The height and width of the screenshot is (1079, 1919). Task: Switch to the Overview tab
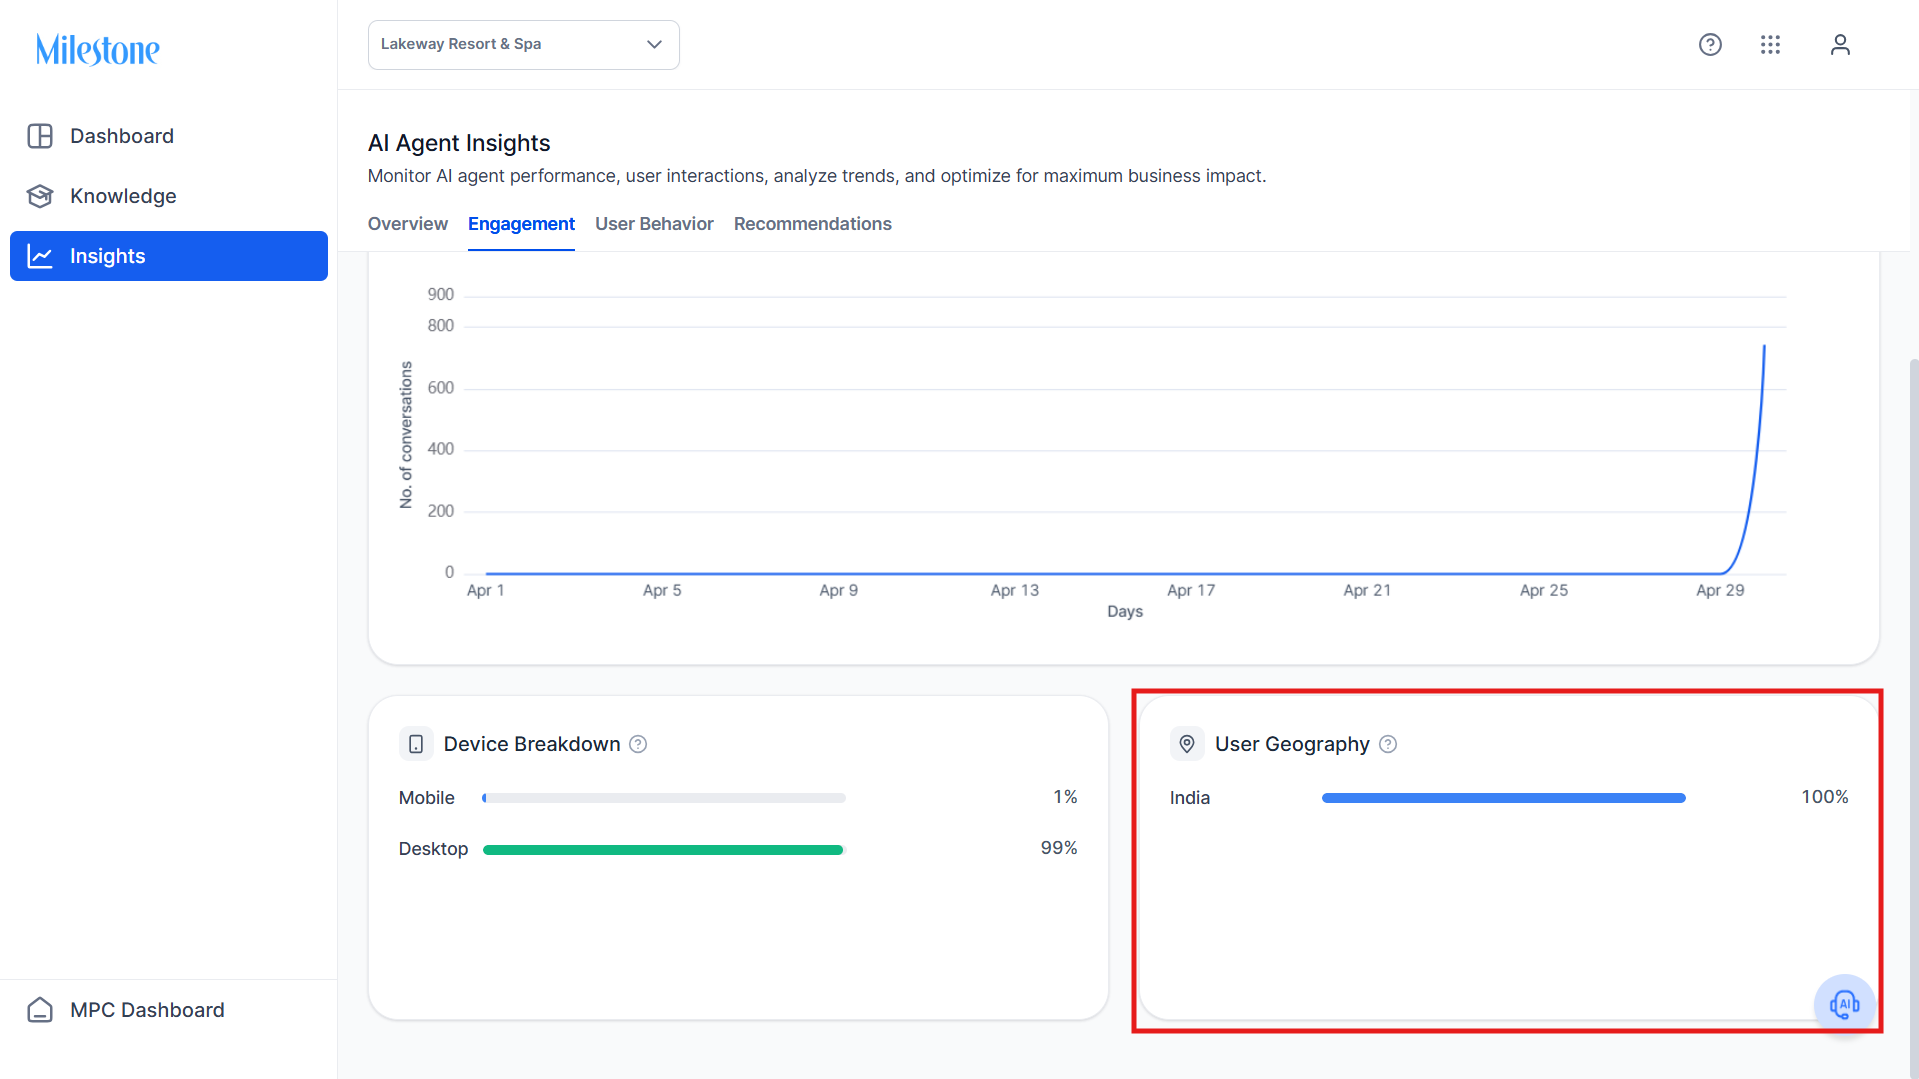(408, 224)
